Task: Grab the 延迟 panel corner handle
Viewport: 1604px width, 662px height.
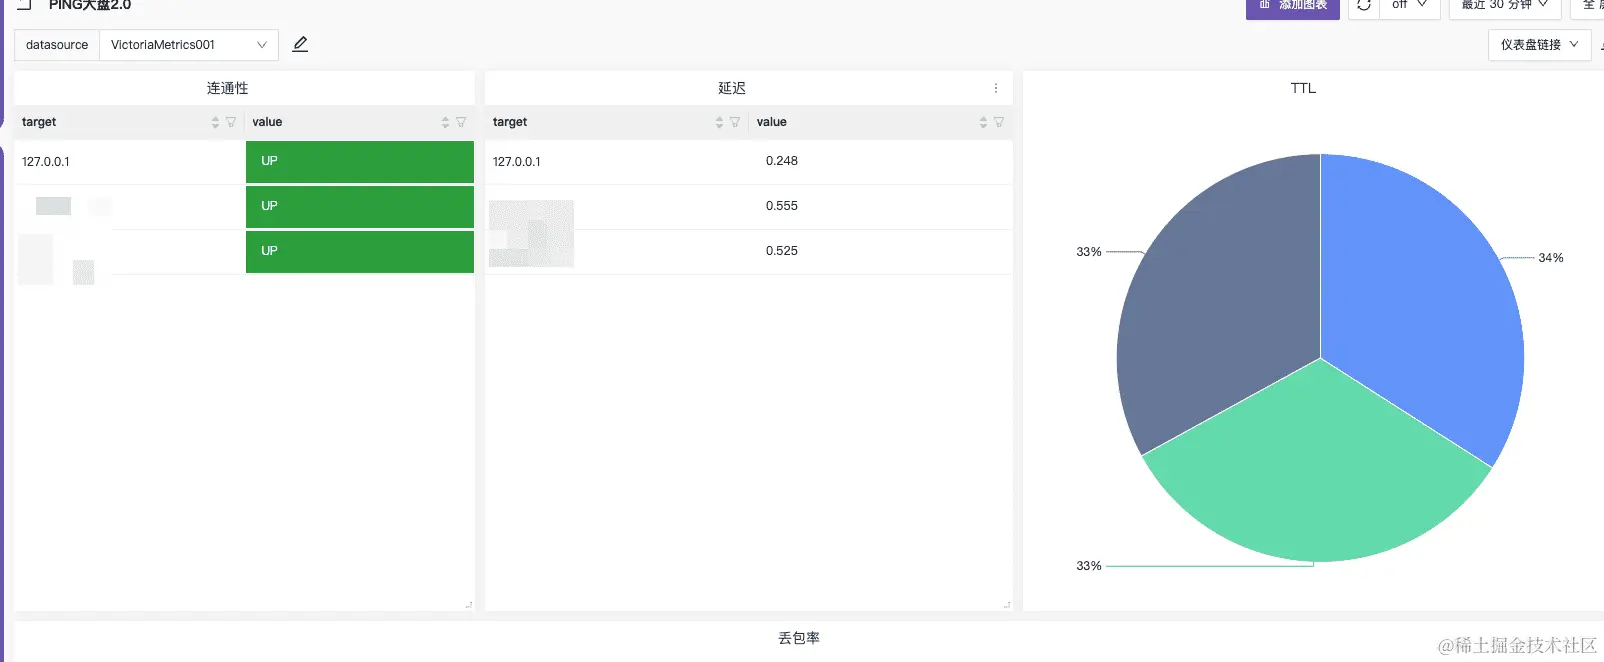Action: coord(1007,605)
